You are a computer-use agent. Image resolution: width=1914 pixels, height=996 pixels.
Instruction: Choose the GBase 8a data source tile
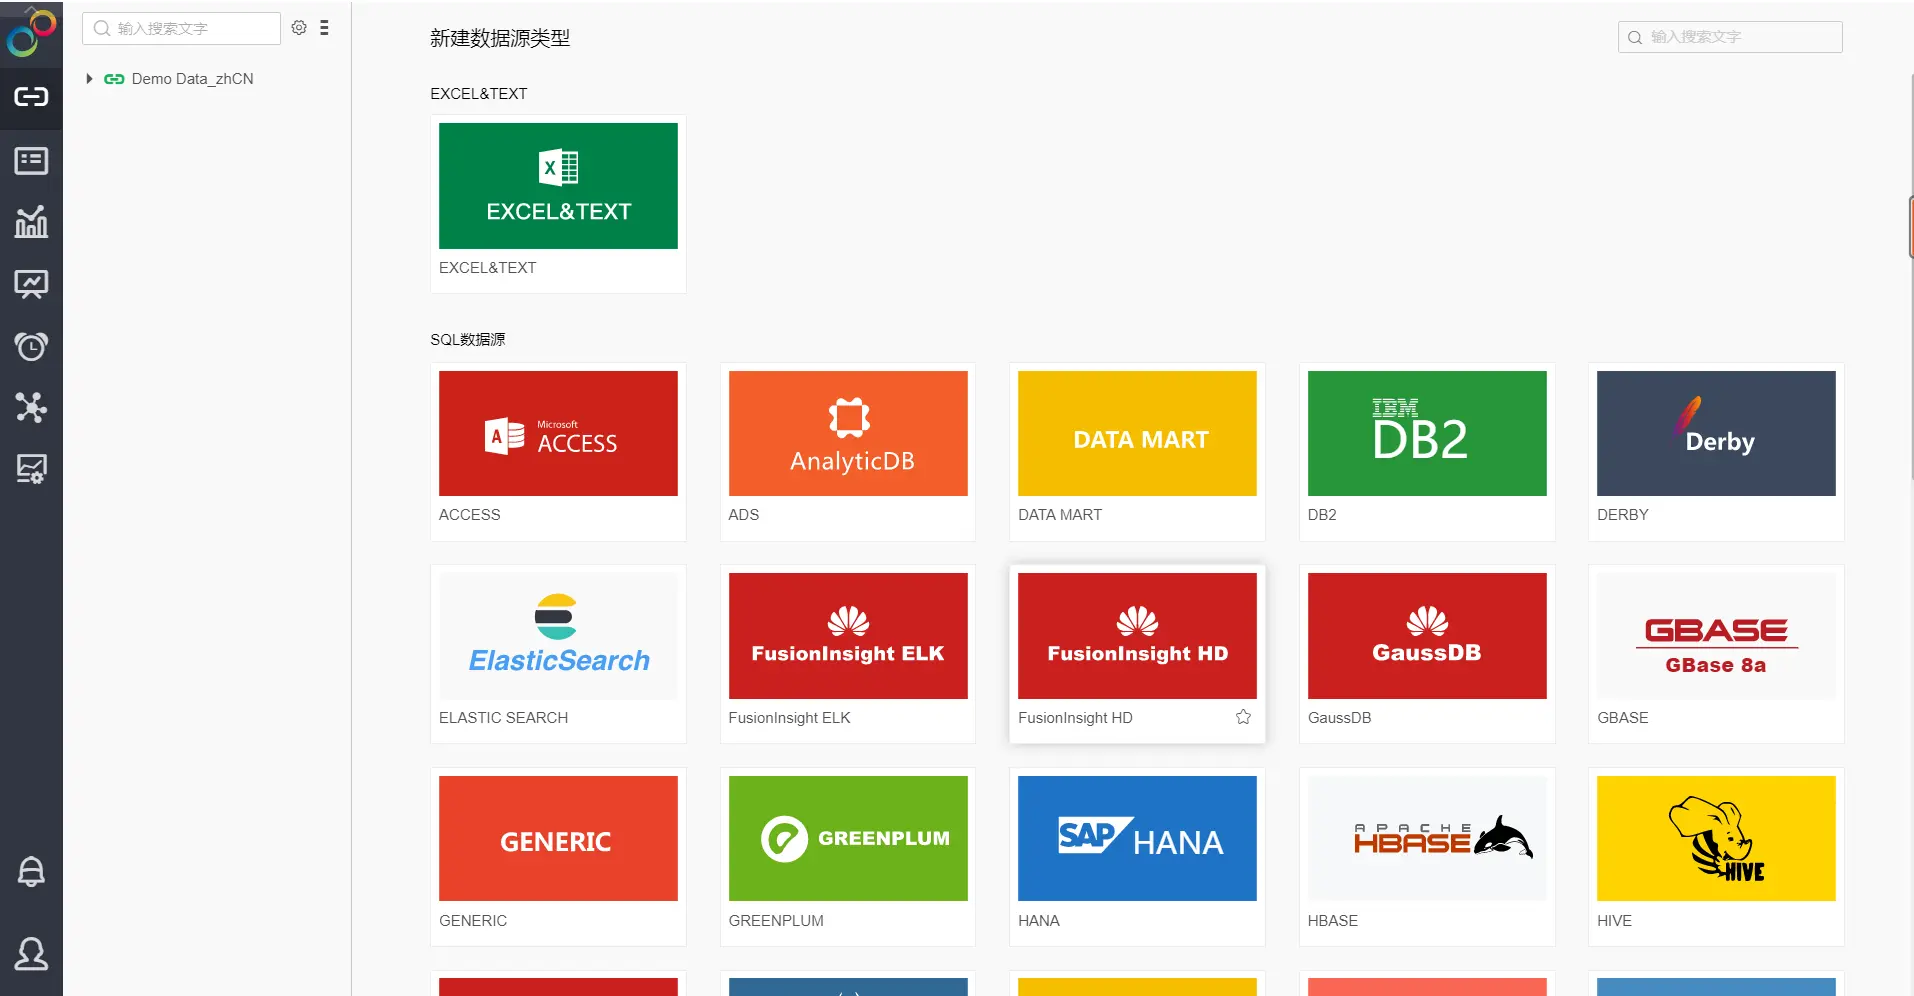pyautogui.click(x=1716, y=654)
